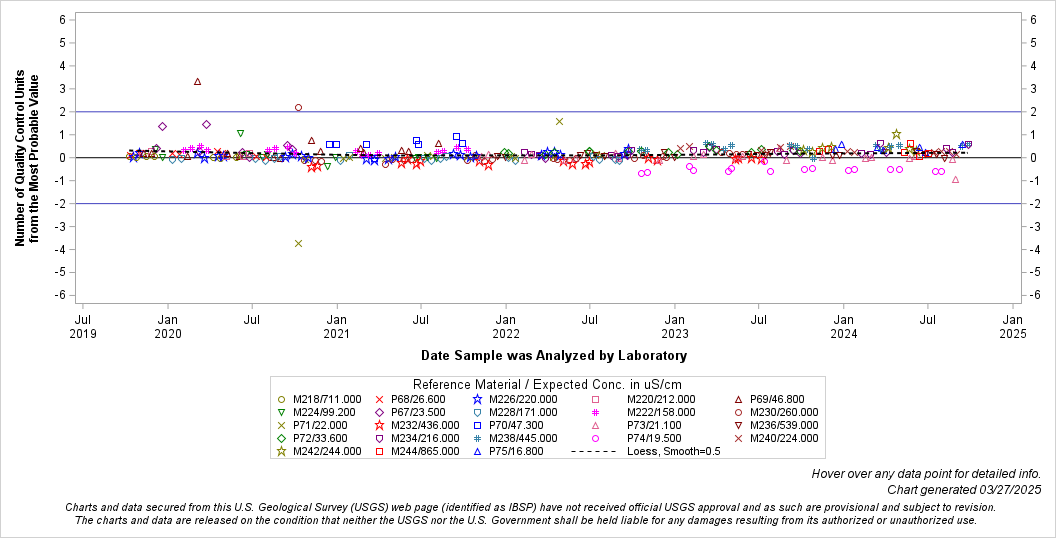The image size is (1056, 538).
Task: Click the dark red circle point above 2
Action: coord(298,107)
